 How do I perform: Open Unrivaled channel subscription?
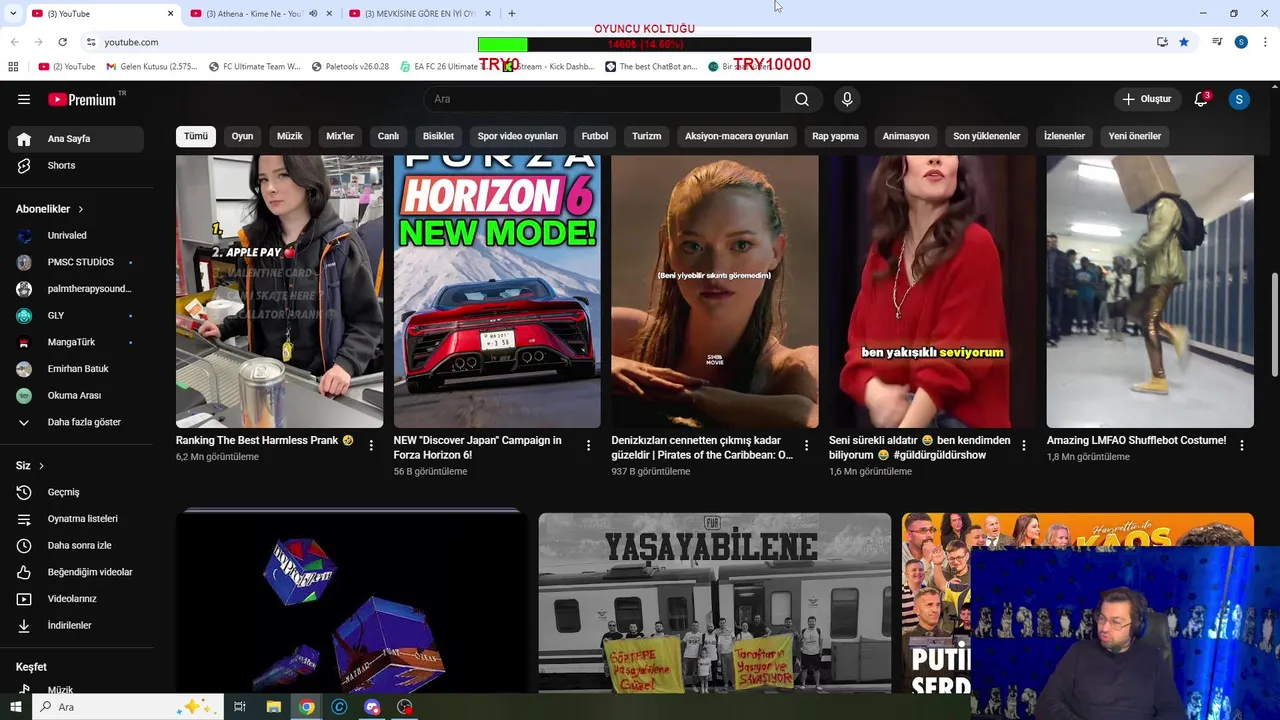76,235
